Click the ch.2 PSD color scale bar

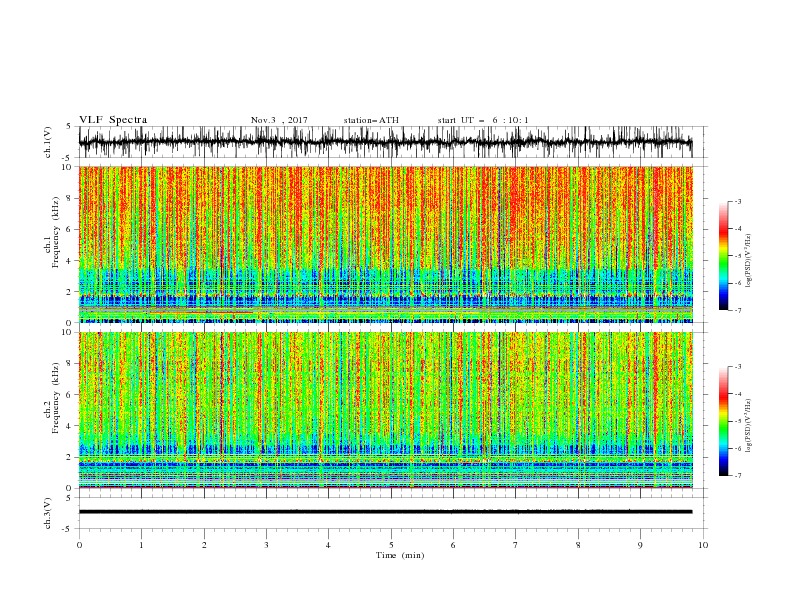tap(723, 421)
